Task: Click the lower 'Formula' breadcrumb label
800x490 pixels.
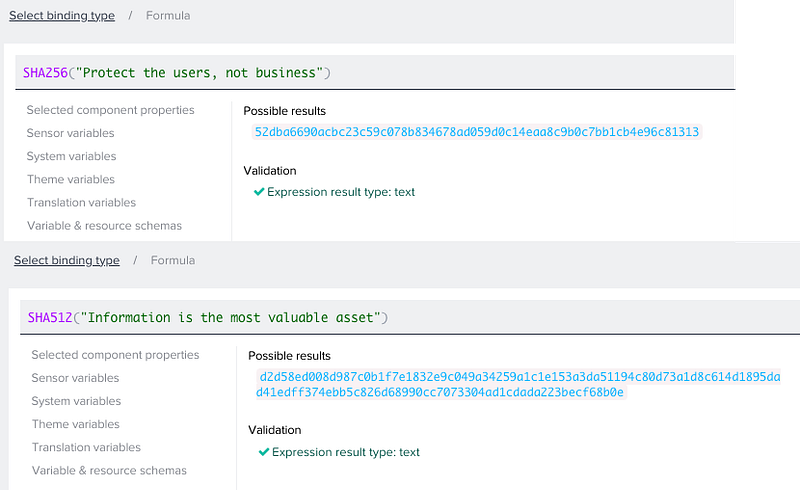Action: 173,260
